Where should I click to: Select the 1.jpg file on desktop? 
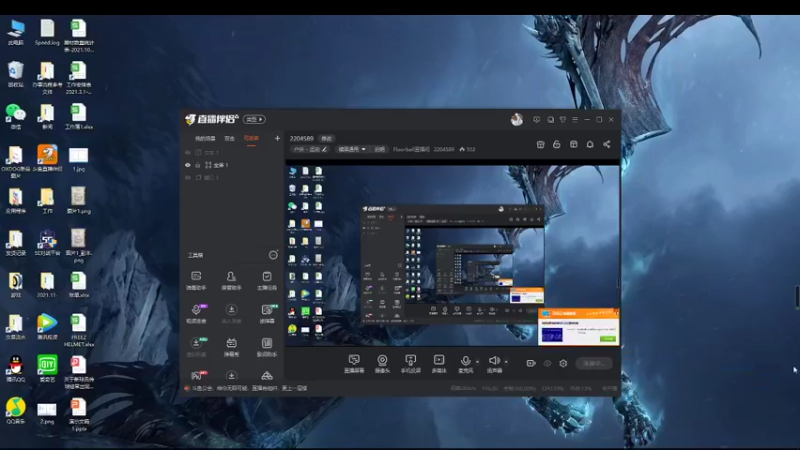(x=79, y=159)
